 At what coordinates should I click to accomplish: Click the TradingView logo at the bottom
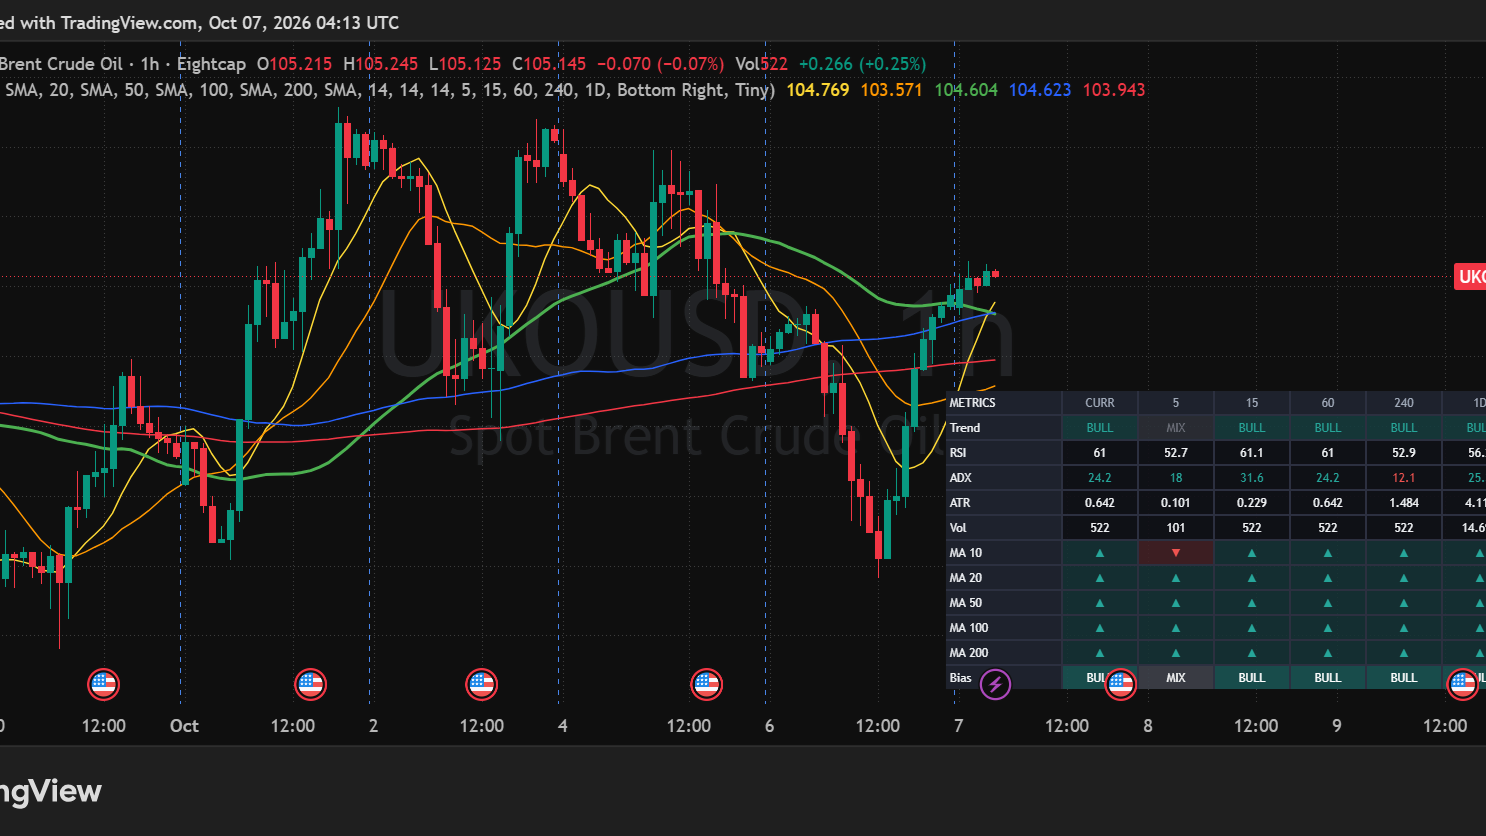50,792
